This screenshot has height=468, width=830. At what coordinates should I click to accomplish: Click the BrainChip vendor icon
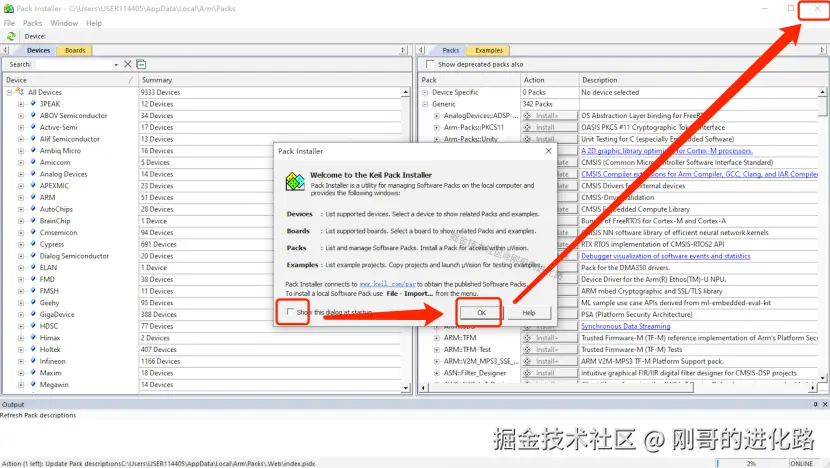[33, 221]
